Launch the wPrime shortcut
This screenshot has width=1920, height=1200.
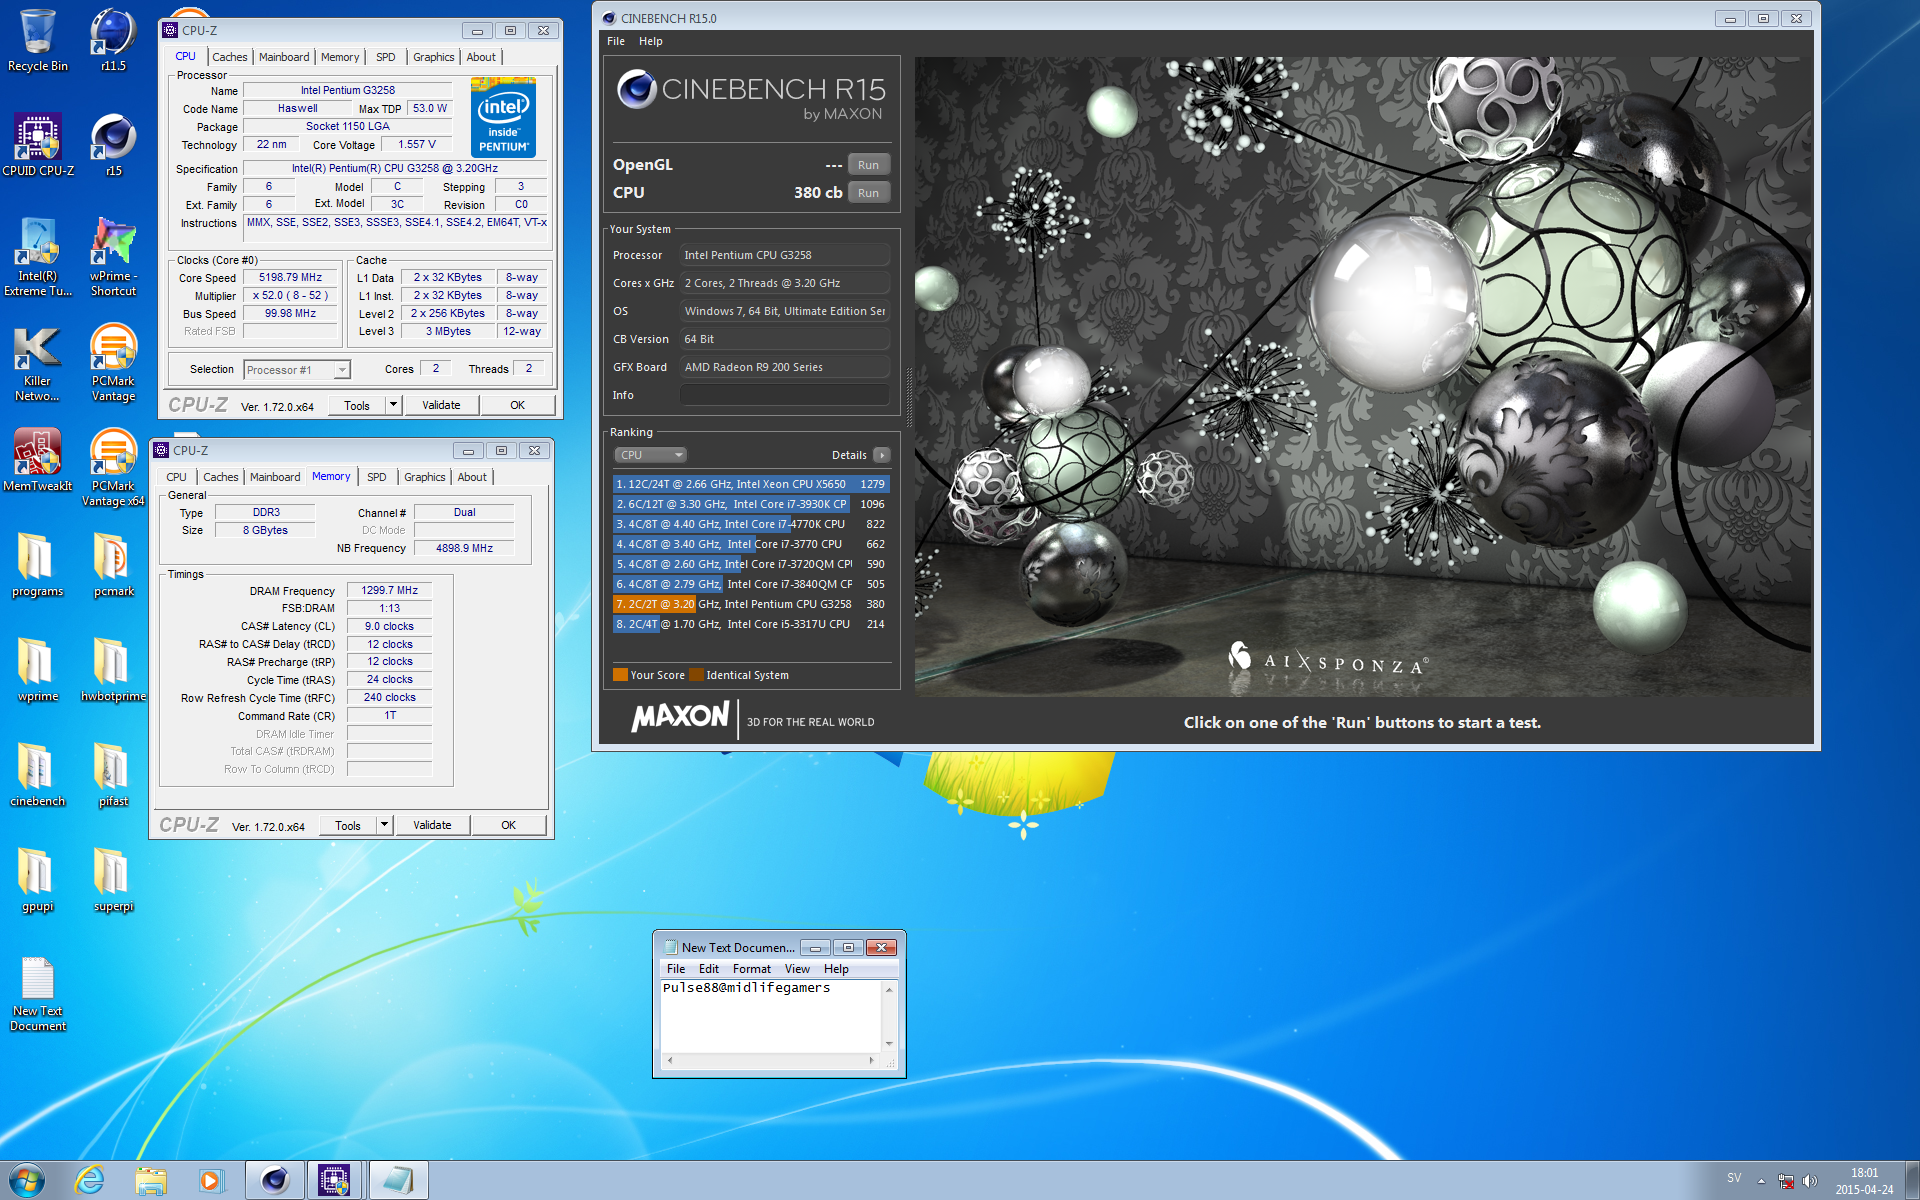point(113,257)
